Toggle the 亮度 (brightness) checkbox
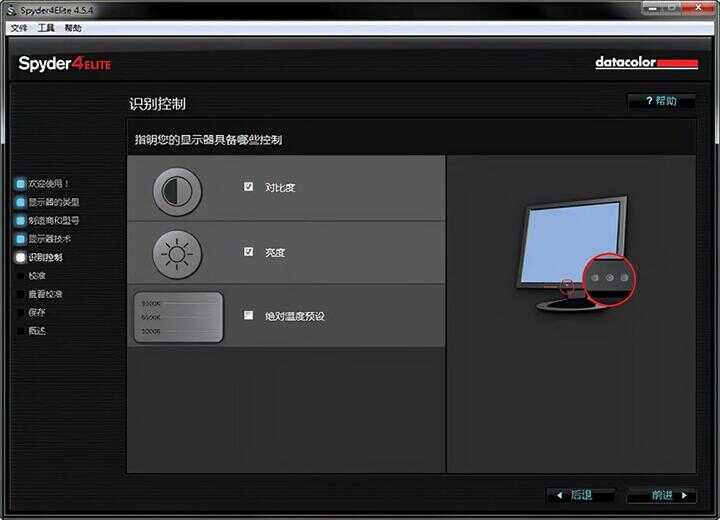 point(248,251)
